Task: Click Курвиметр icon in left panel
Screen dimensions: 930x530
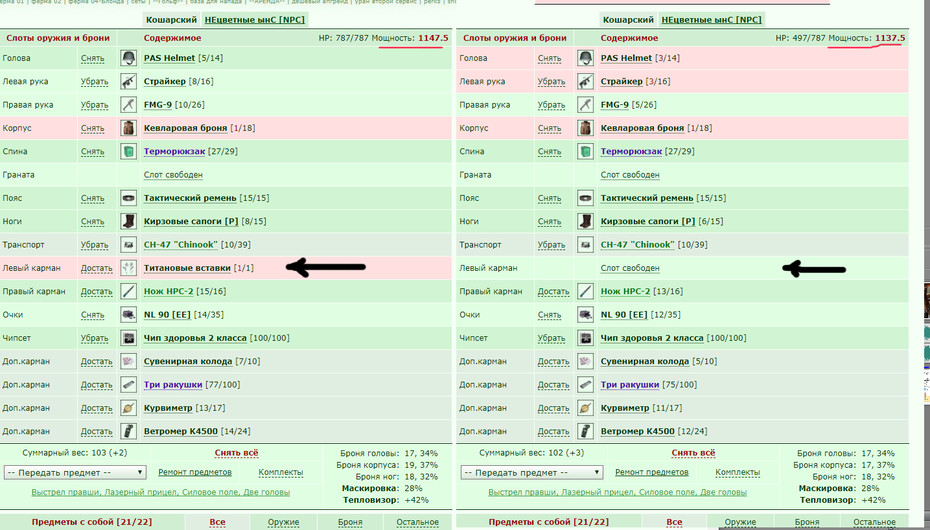Action: (129, 408)
